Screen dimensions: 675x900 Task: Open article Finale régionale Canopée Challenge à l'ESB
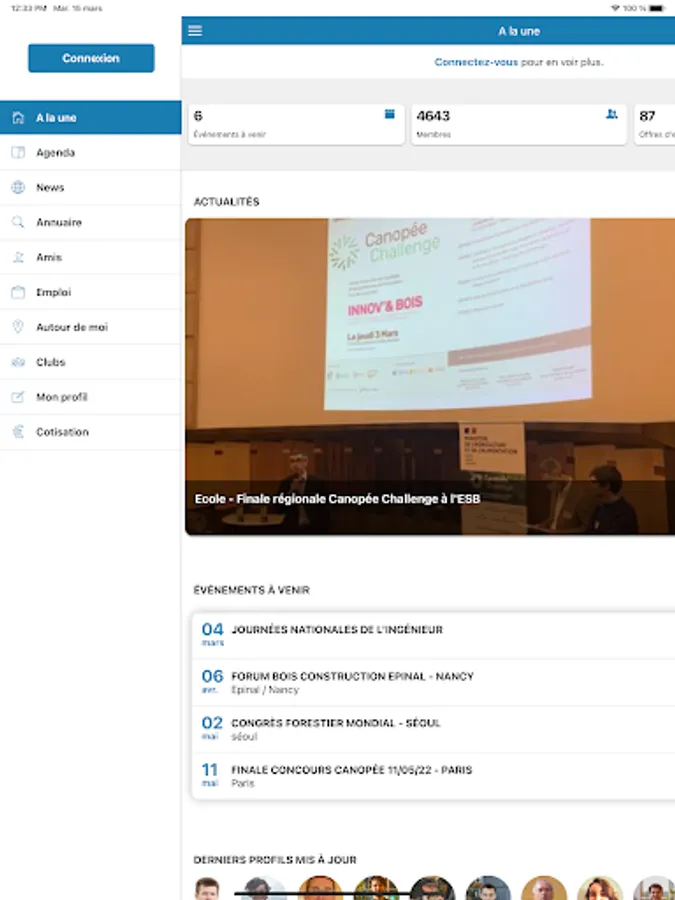pyautogui.click(x=338, y=499)
